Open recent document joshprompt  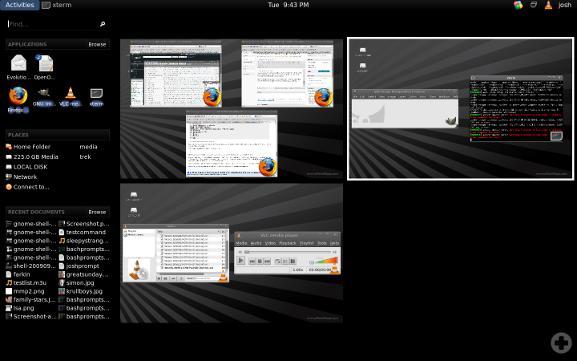(79, 266)
